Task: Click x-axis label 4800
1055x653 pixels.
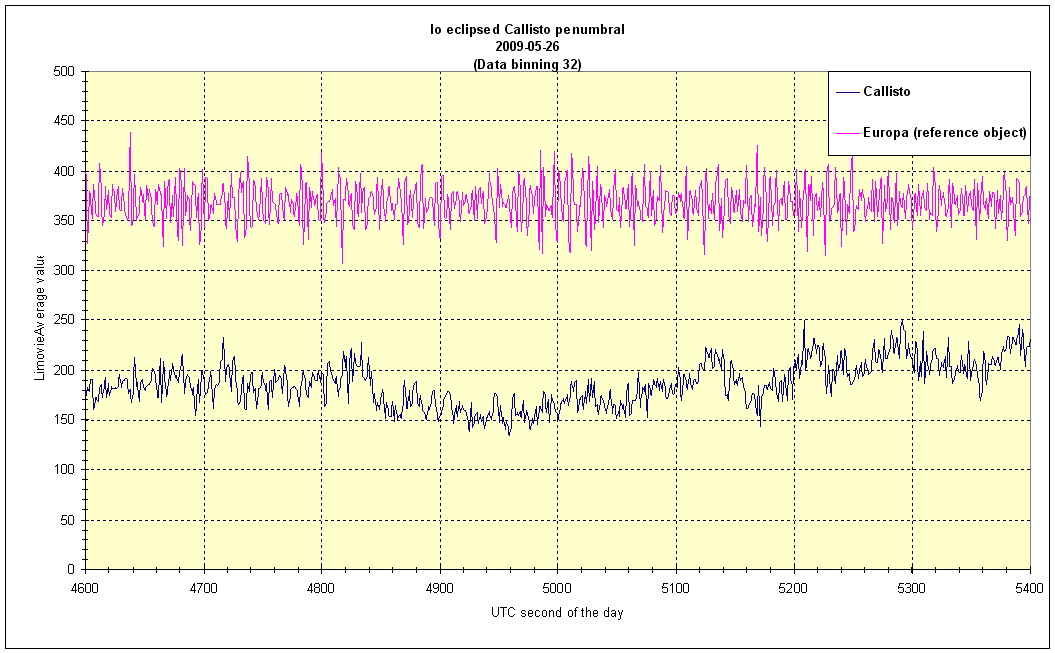Action: (322, 588)
